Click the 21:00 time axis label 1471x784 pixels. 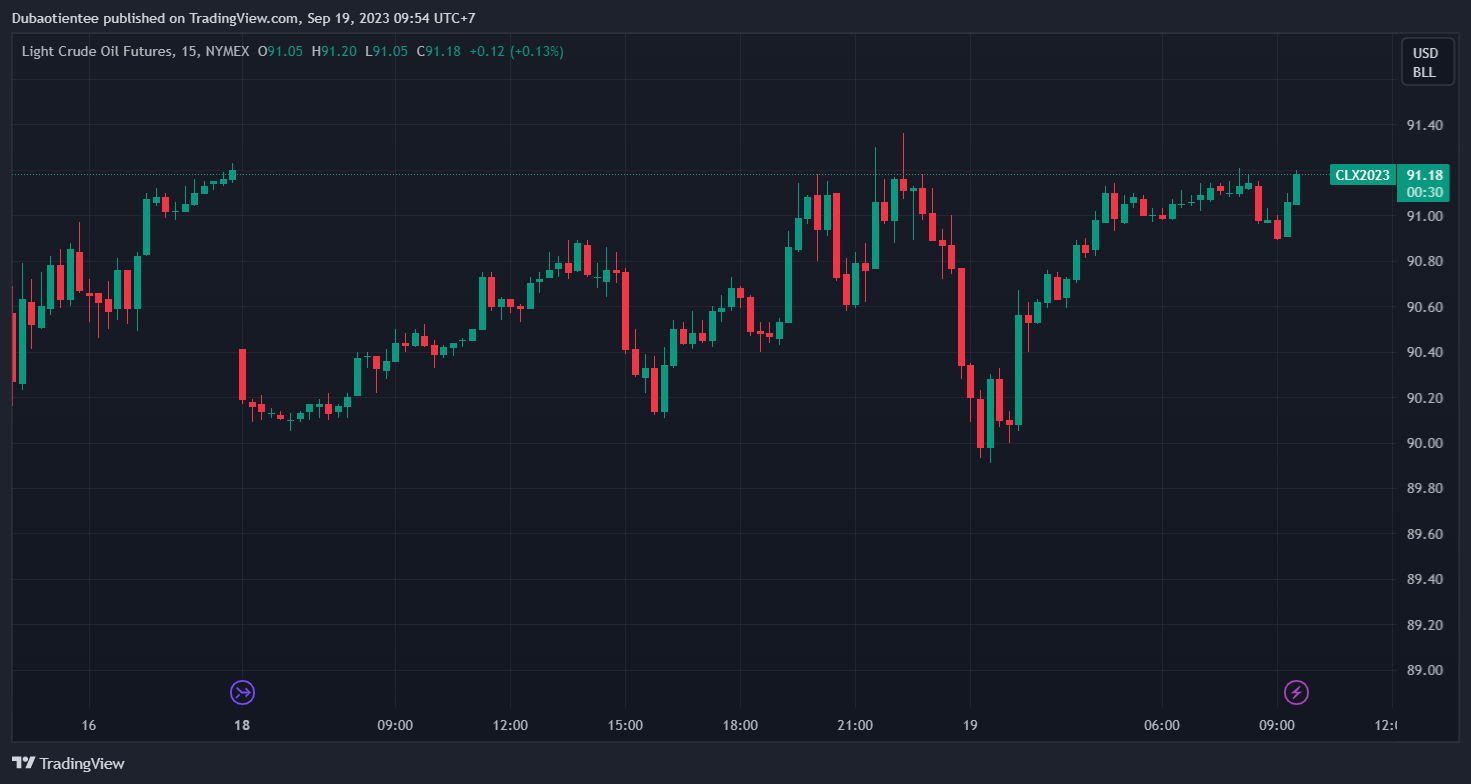(x=855, y=725)
